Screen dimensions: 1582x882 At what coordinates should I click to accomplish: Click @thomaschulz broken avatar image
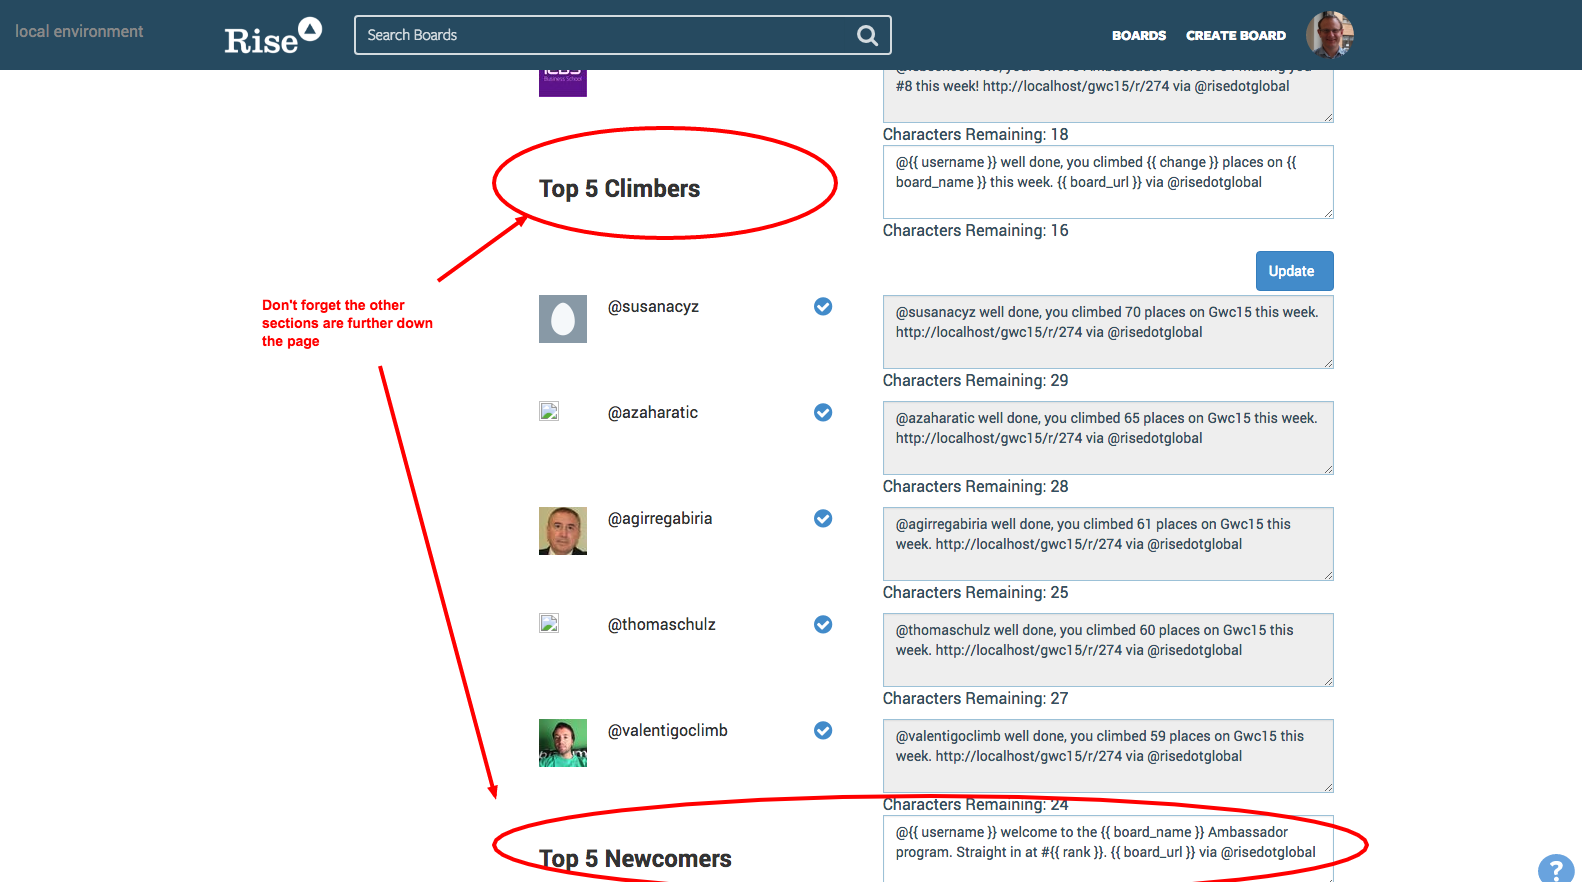pyautogui.click(x=549, y=623)
